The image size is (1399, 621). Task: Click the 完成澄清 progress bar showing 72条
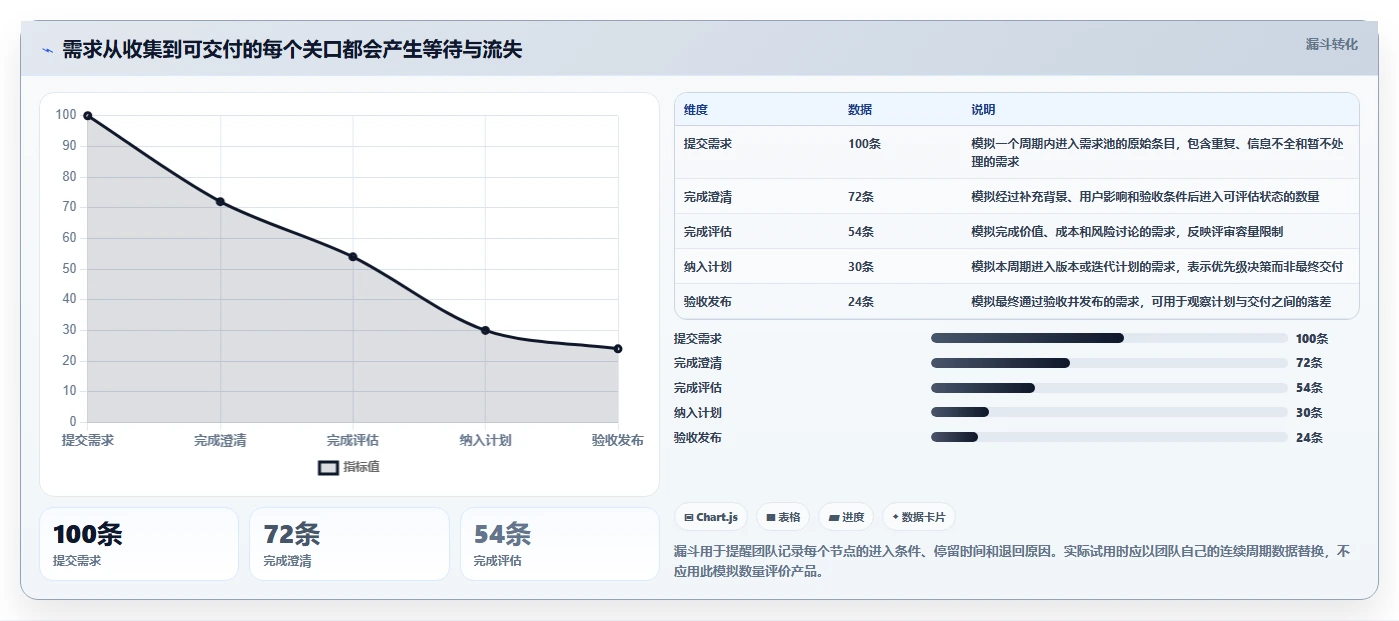(1109, 363)
